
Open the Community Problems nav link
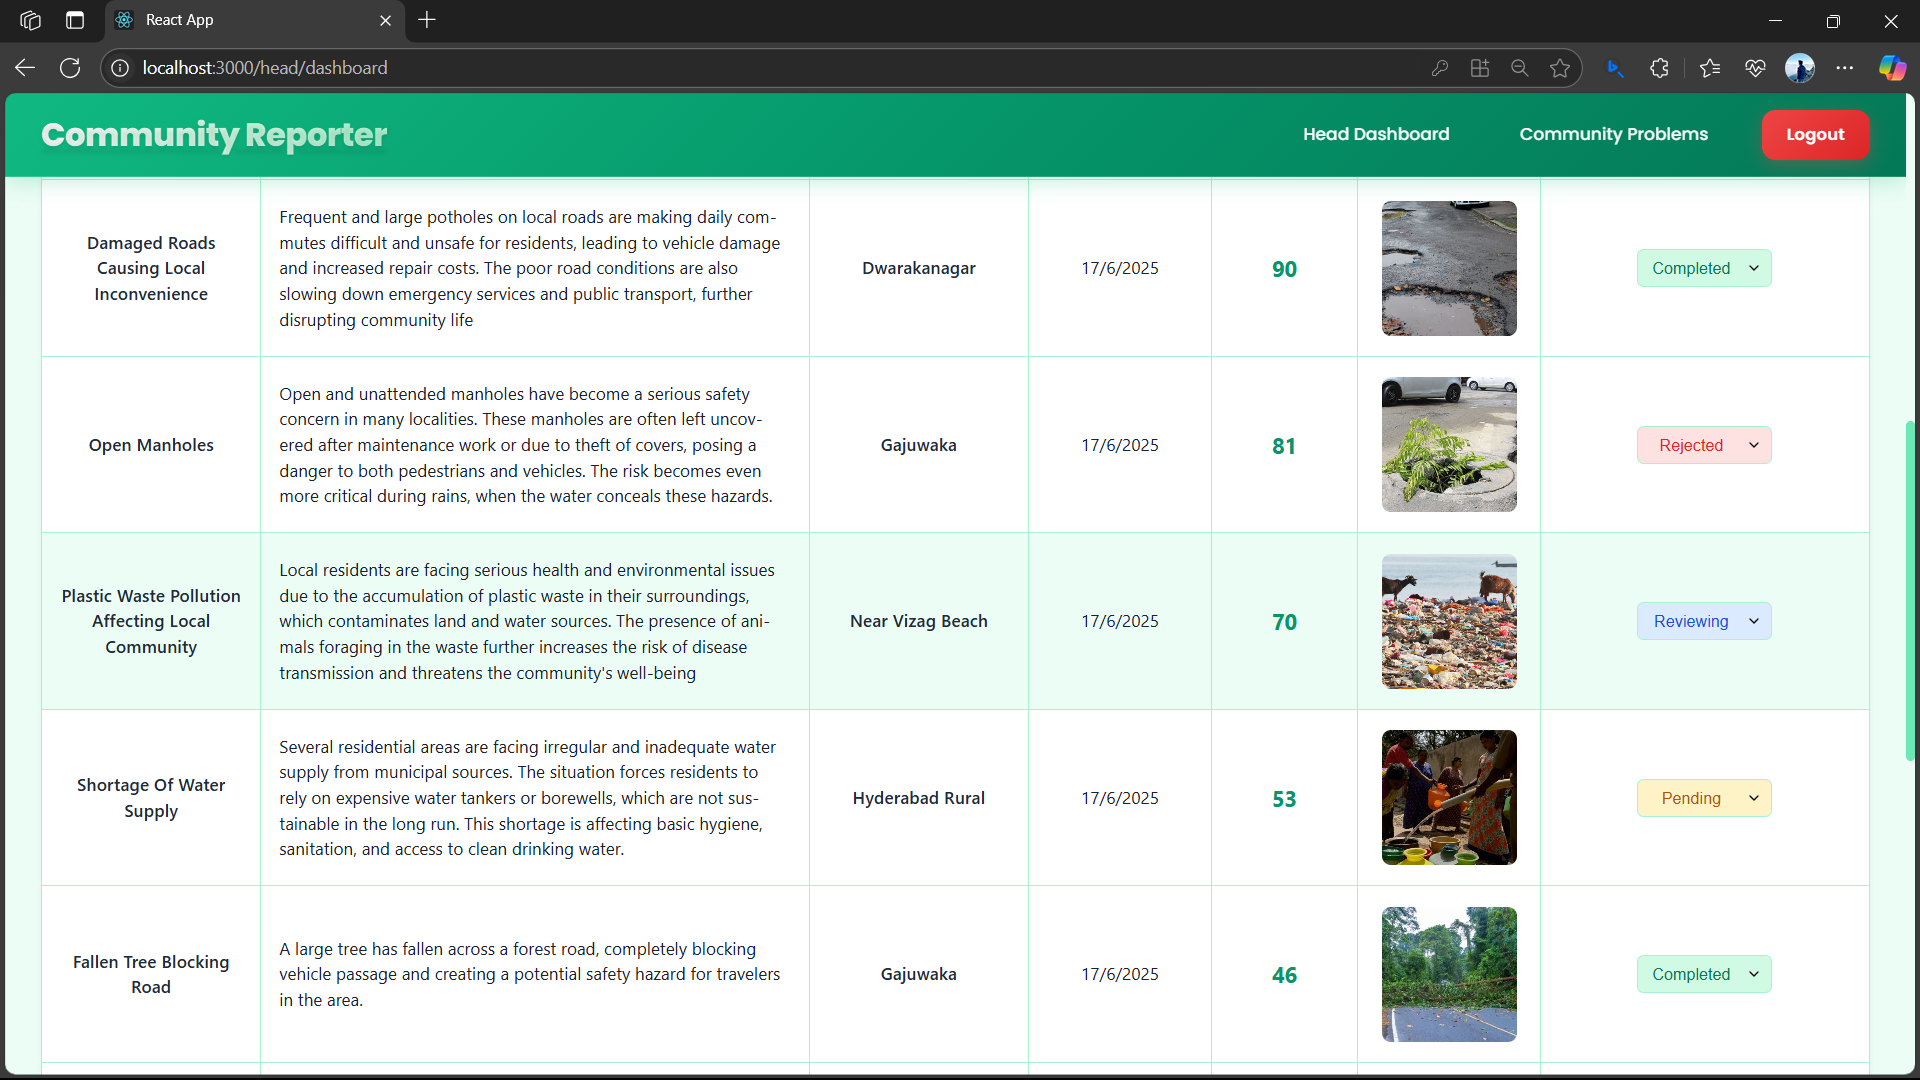pos(1613,134)
